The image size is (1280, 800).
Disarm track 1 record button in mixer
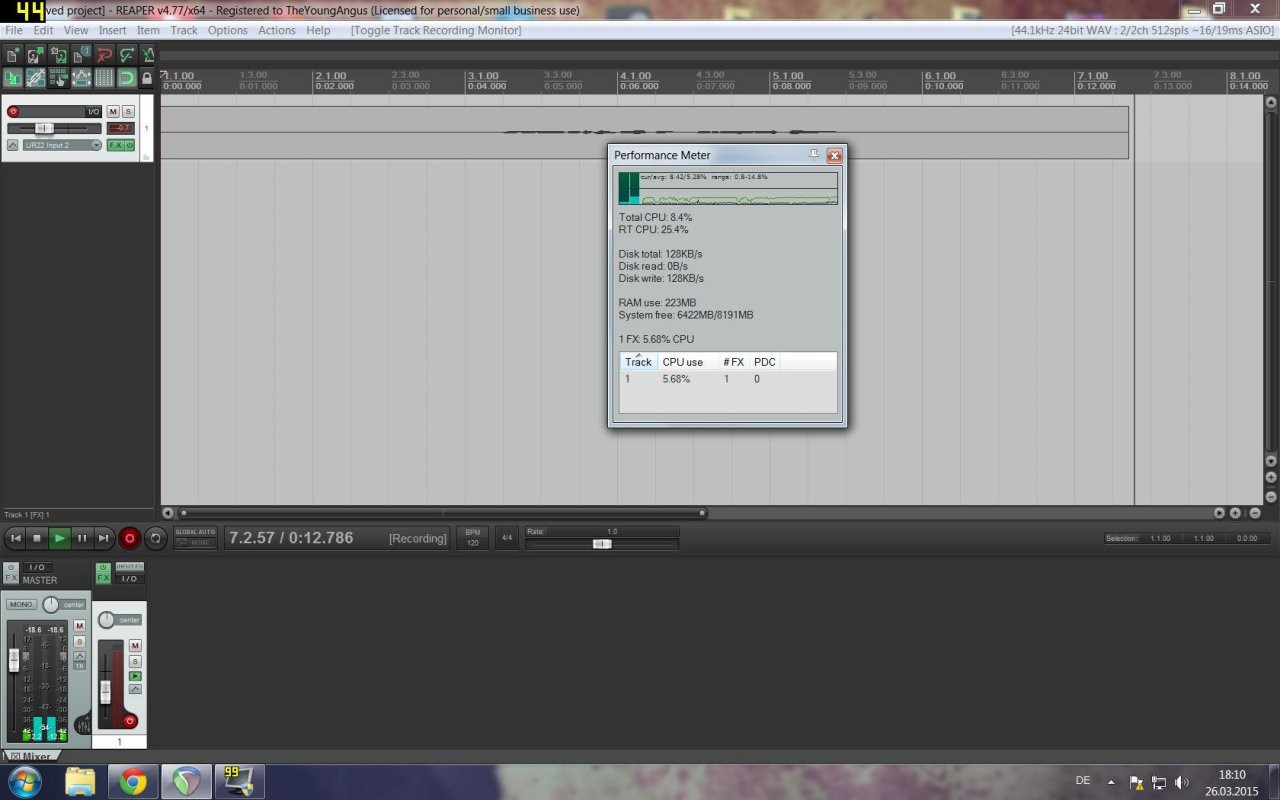[x=130, y=721]
